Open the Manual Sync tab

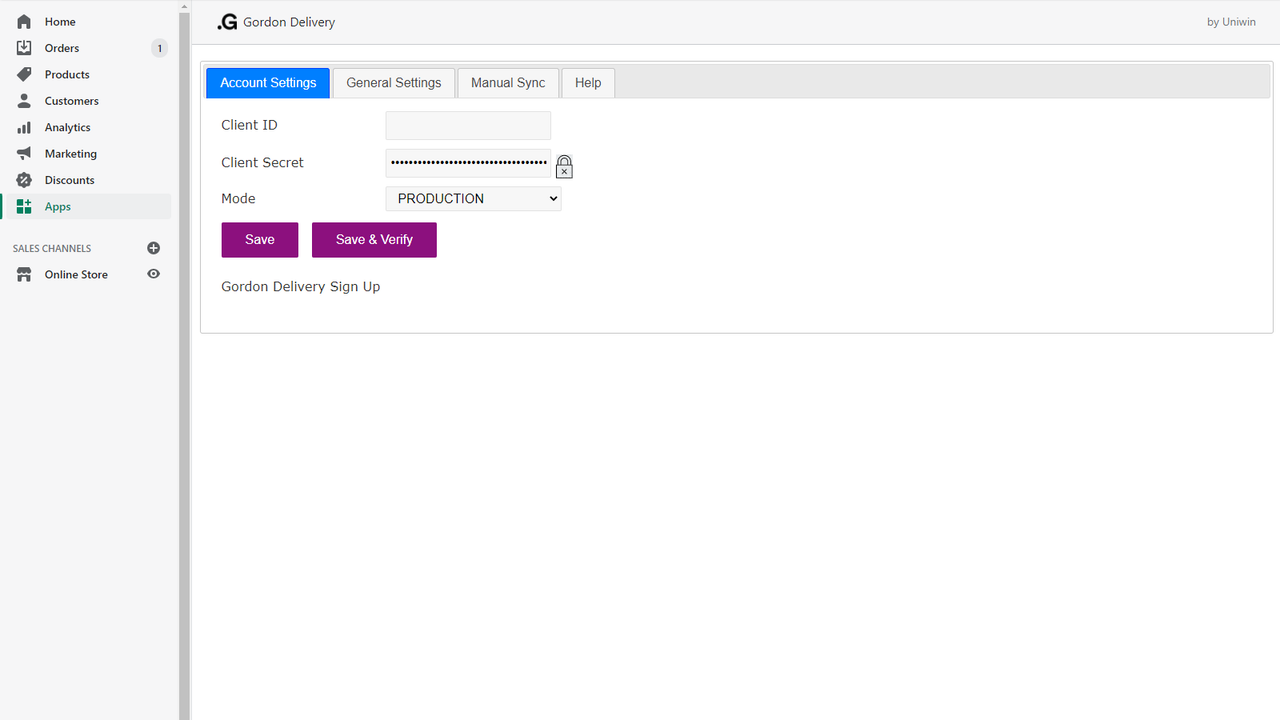[508, 83]
